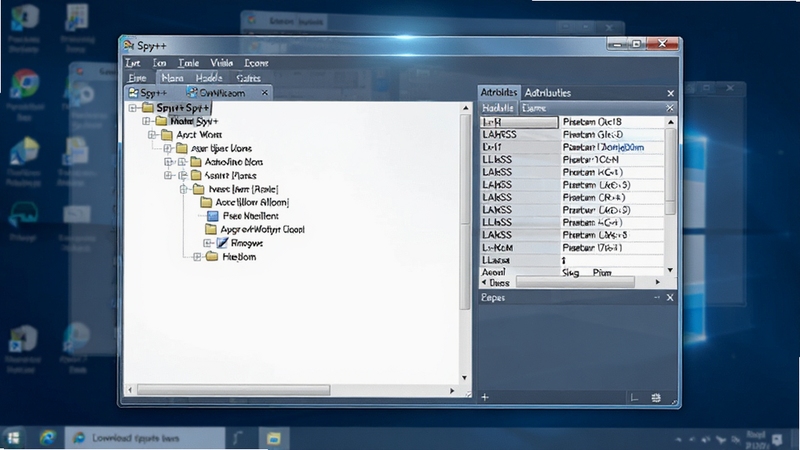The image size is (800, 450).
Task: Open Internet Explorer from the taskbar
Action: (x=48, y=438)
